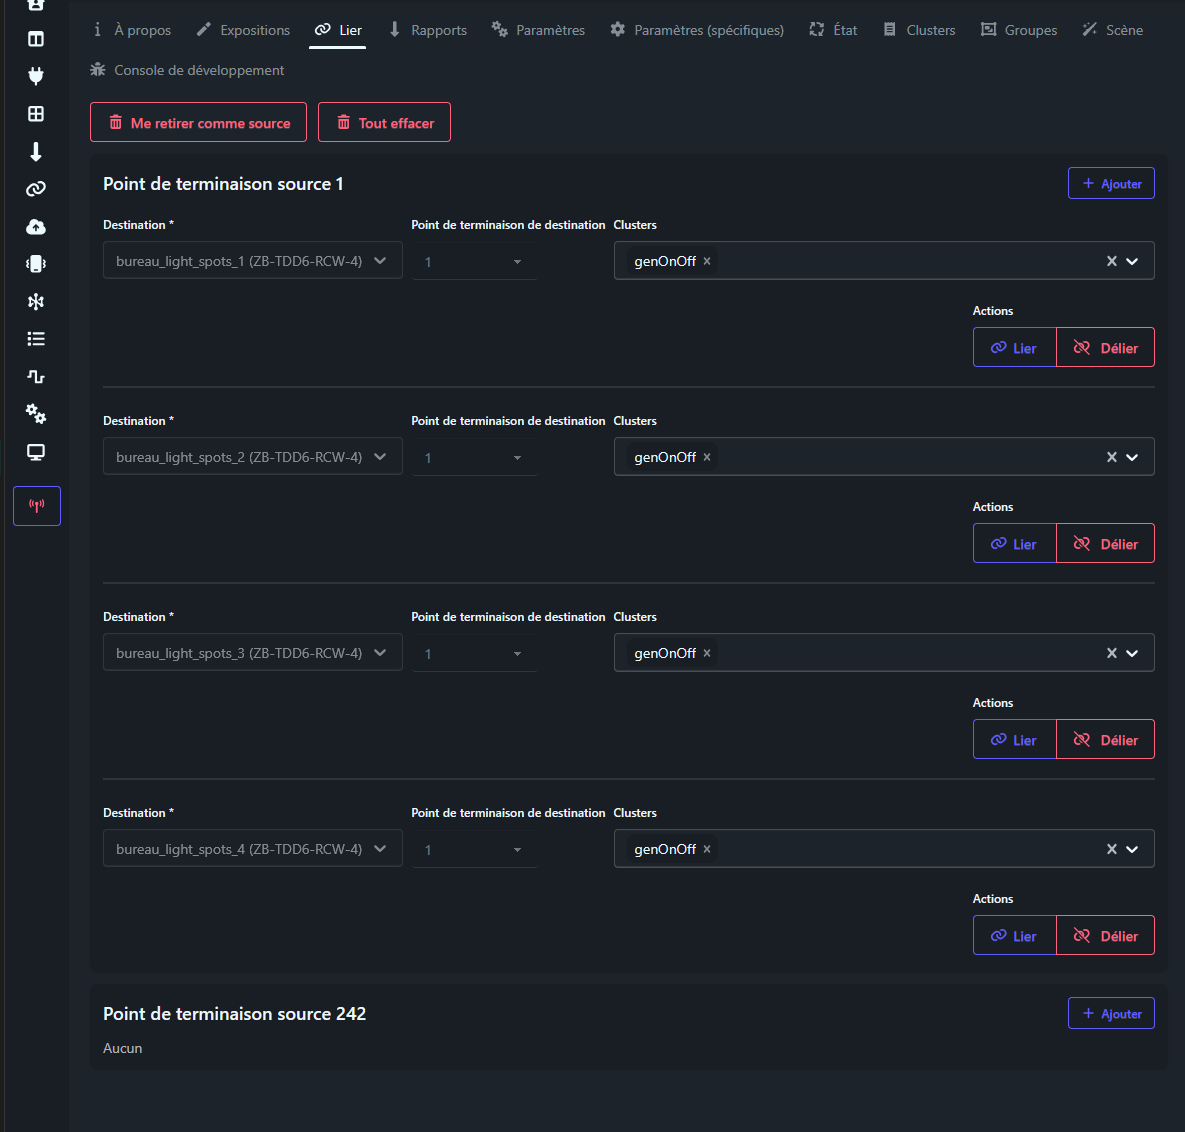The height and width of the screenshot is (1132, 1185).
Task: Click the double gears icon in the sidebar
Action: tap(36, 414)
